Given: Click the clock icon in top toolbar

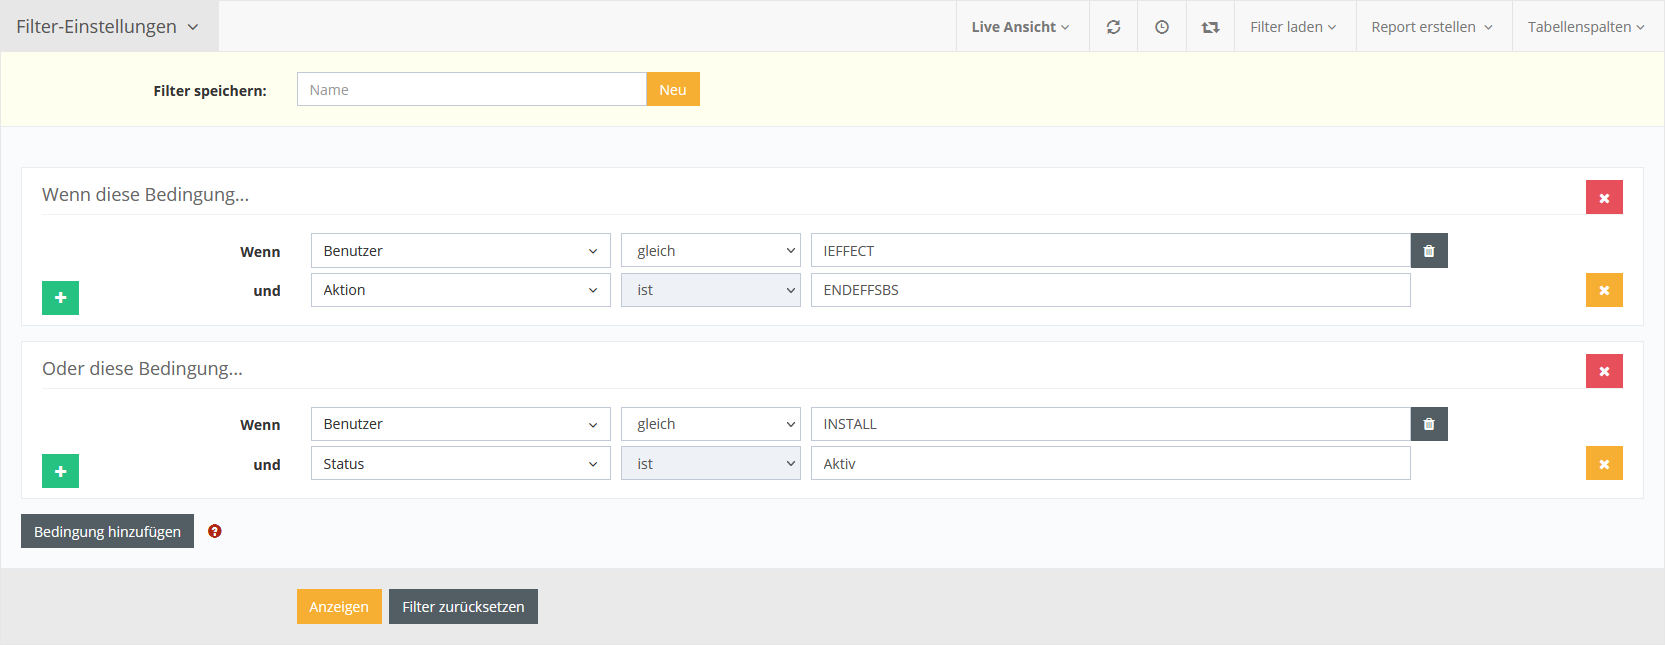Looking at the screenshot, I should [x=1162, y=27].
